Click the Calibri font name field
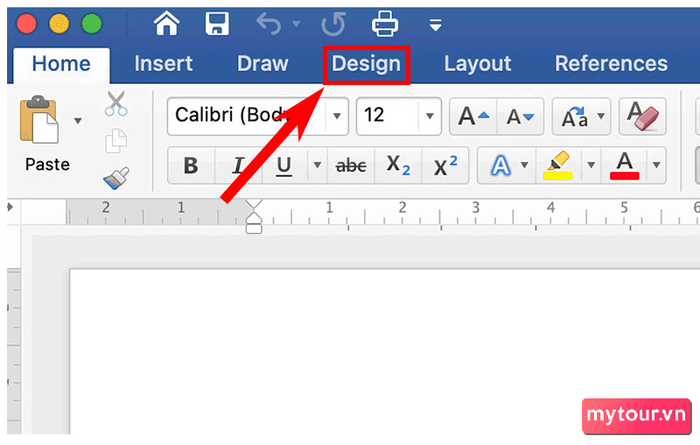This screenshot has width=700, height=445. pyautogui.click(x=246, y=116)
